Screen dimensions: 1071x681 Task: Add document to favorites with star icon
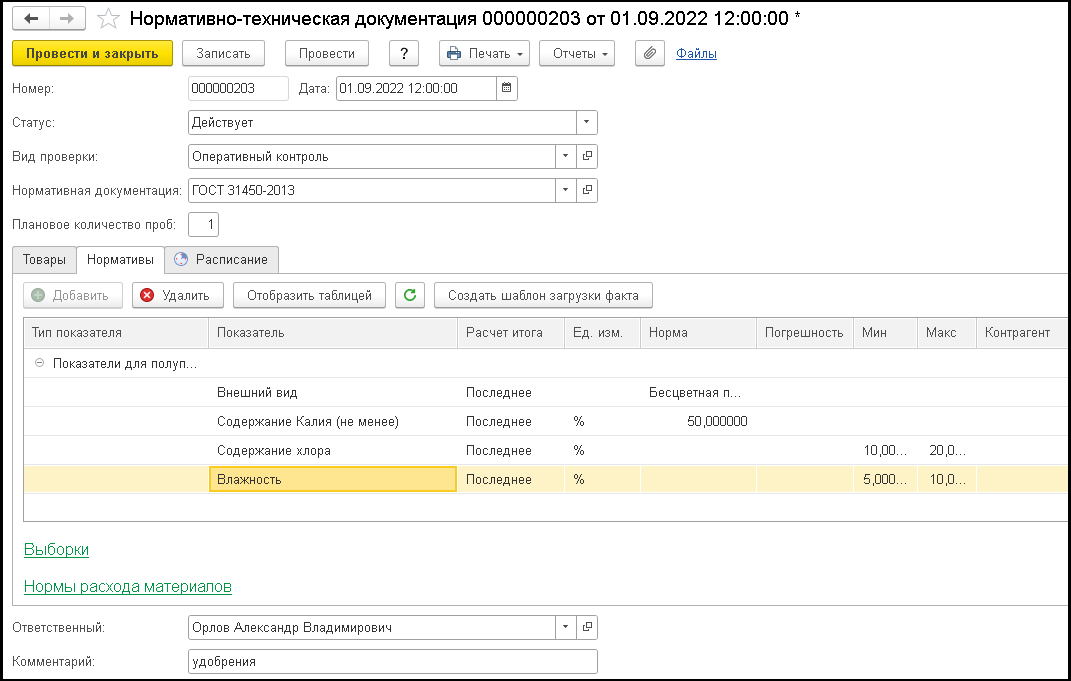109,19
